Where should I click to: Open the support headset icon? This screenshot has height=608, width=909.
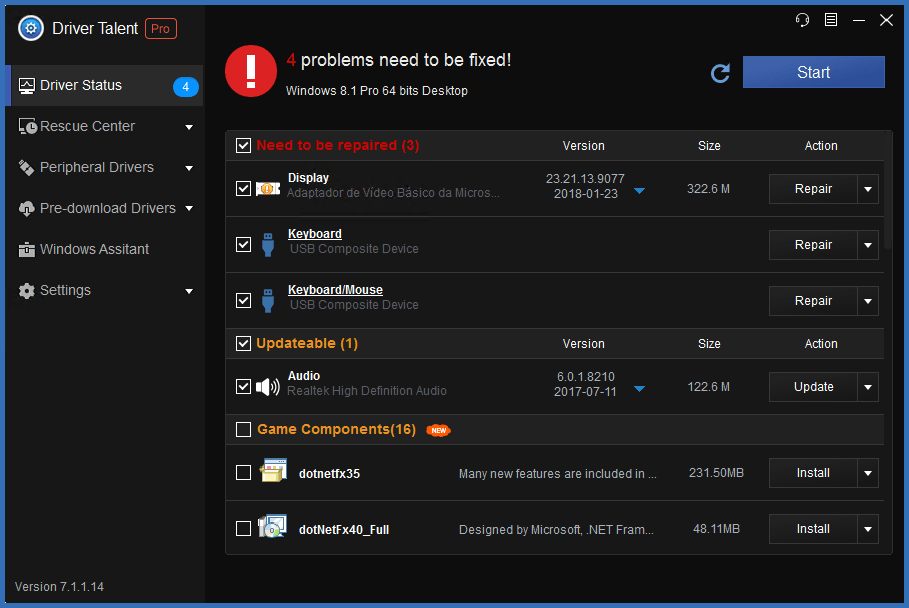pos(802,20)
